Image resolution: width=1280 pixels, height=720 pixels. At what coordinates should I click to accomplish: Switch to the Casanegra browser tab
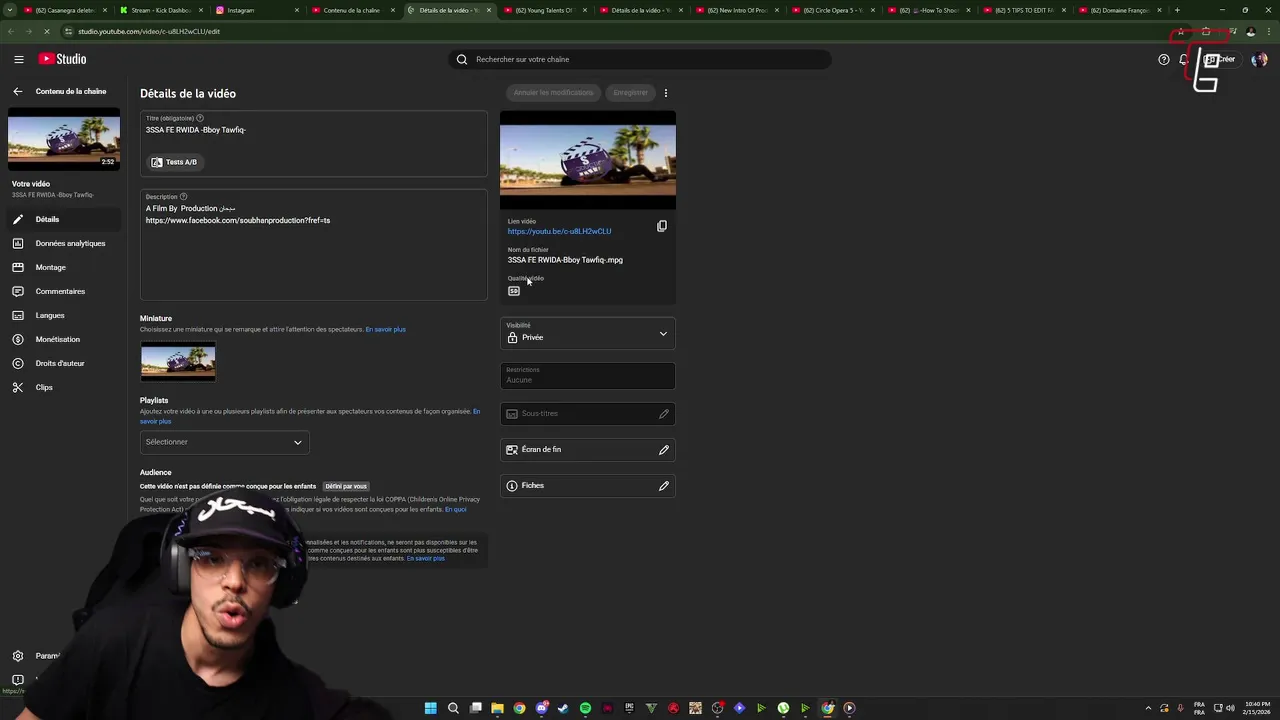pyautogui.click(x=64, y=10)
